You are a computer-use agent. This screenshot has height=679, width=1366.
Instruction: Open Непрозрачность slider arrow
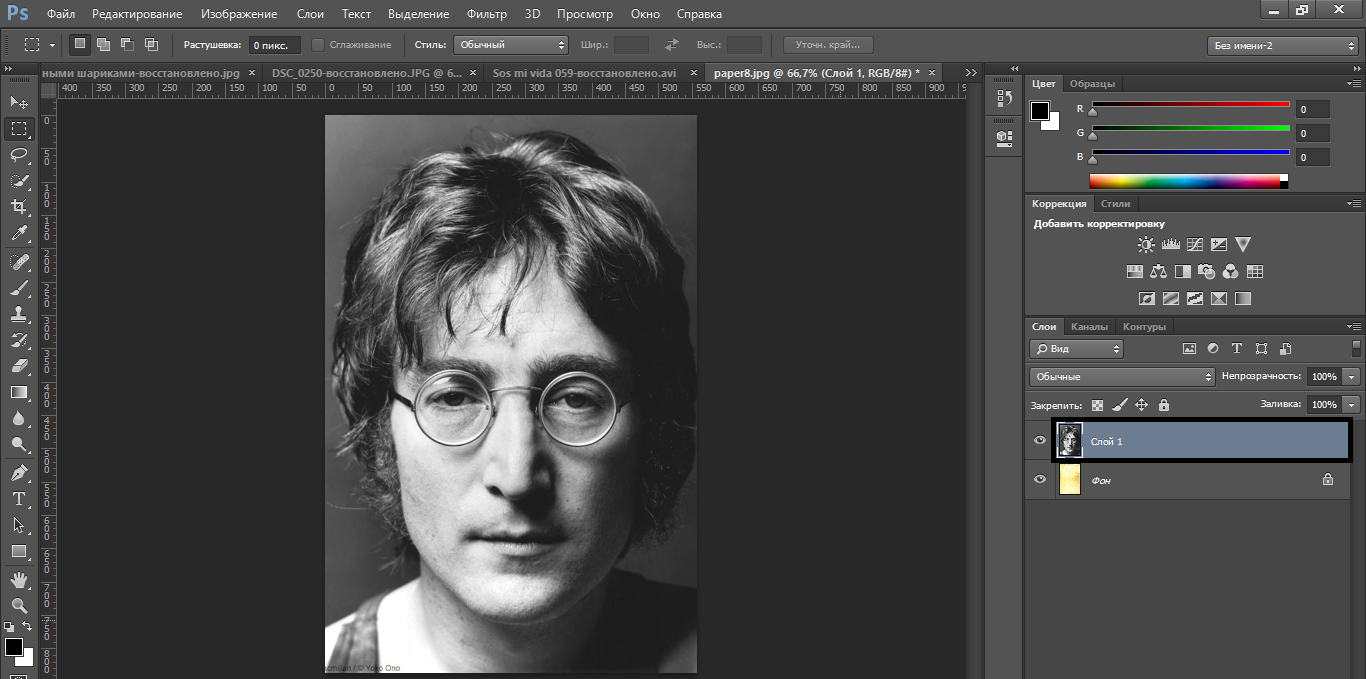tap(1352, 377)
